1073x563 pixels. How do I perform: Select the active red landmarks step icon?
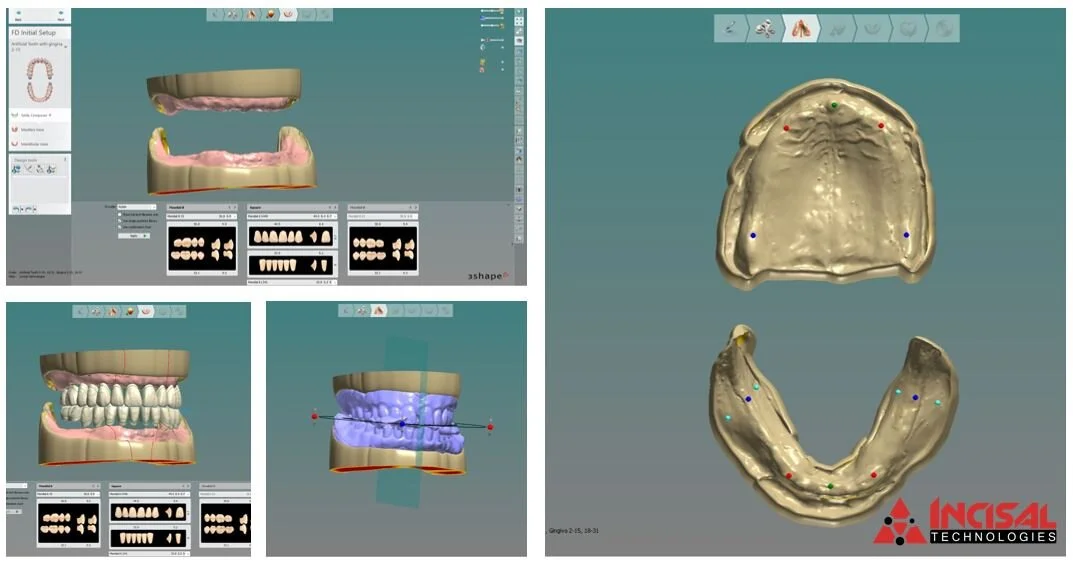801,28
